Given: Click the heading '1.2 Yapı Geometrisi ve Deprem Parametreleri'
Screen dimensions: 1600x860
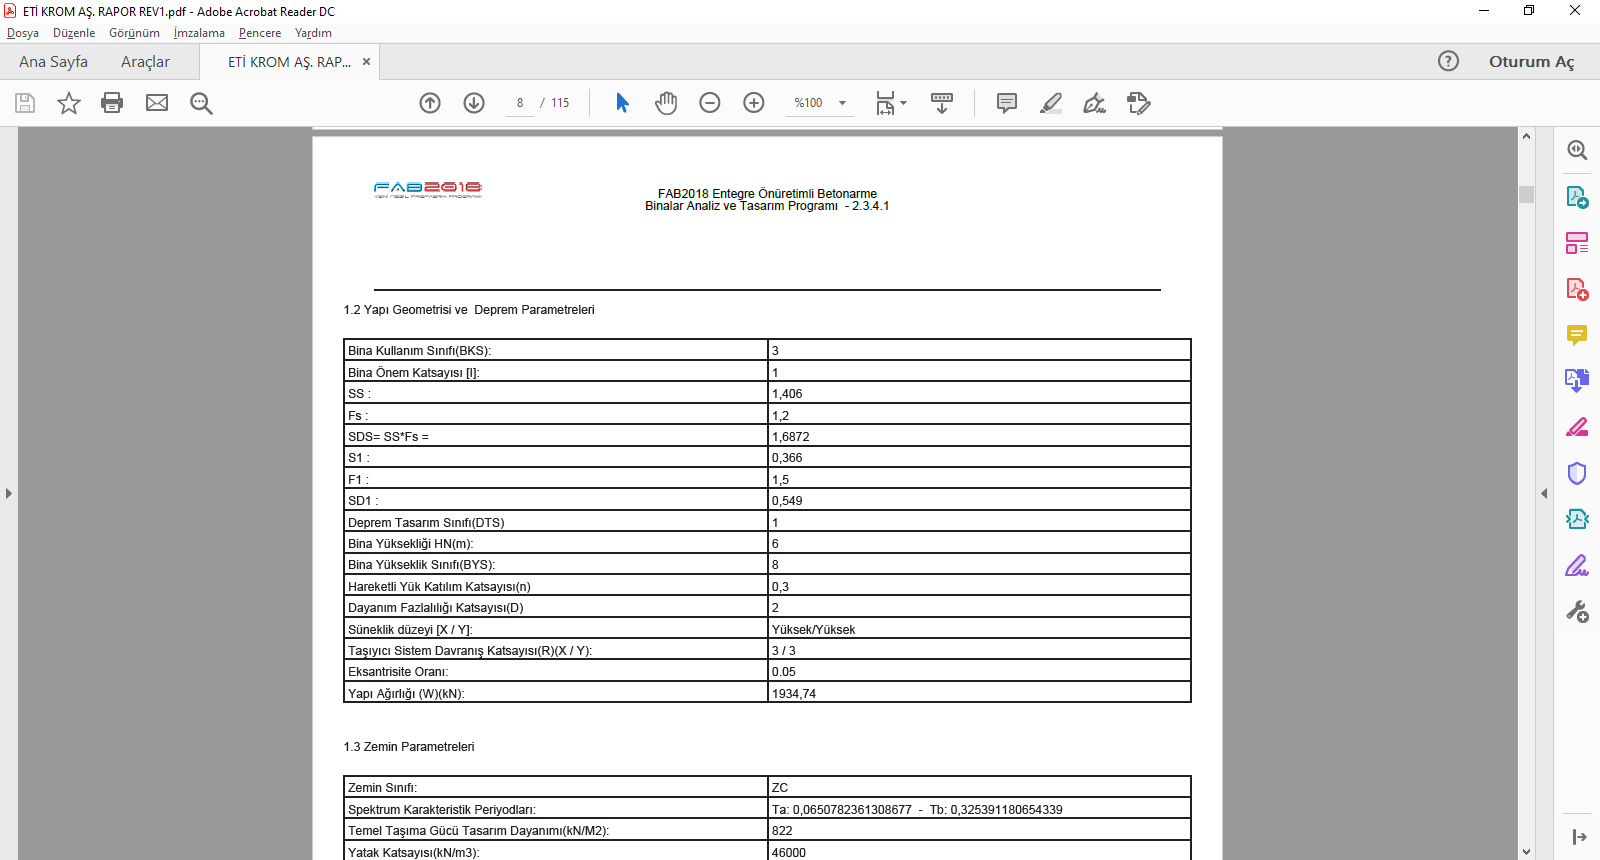Looking at the screenshot, I should click(469, 310).
